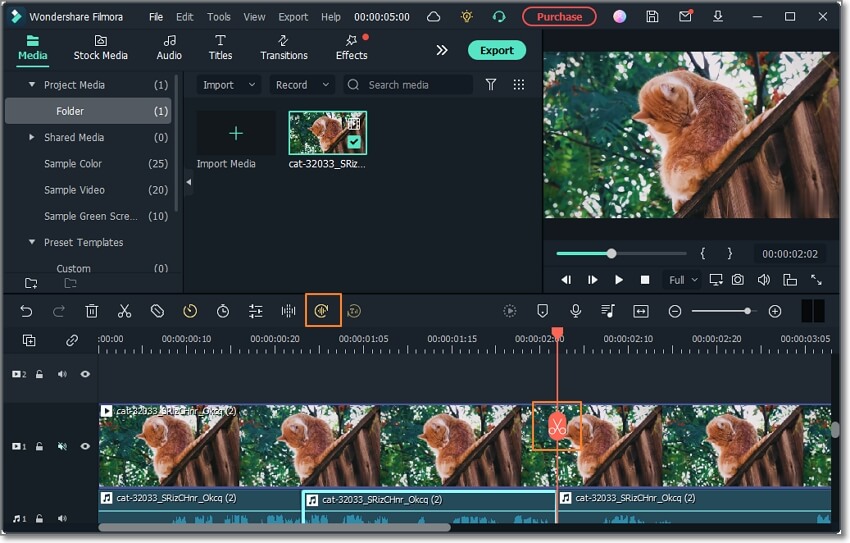Click zoom to fit timeline icon
This screenshot has width=850, height=543.
pyautogui.click(x=641, y=311)
